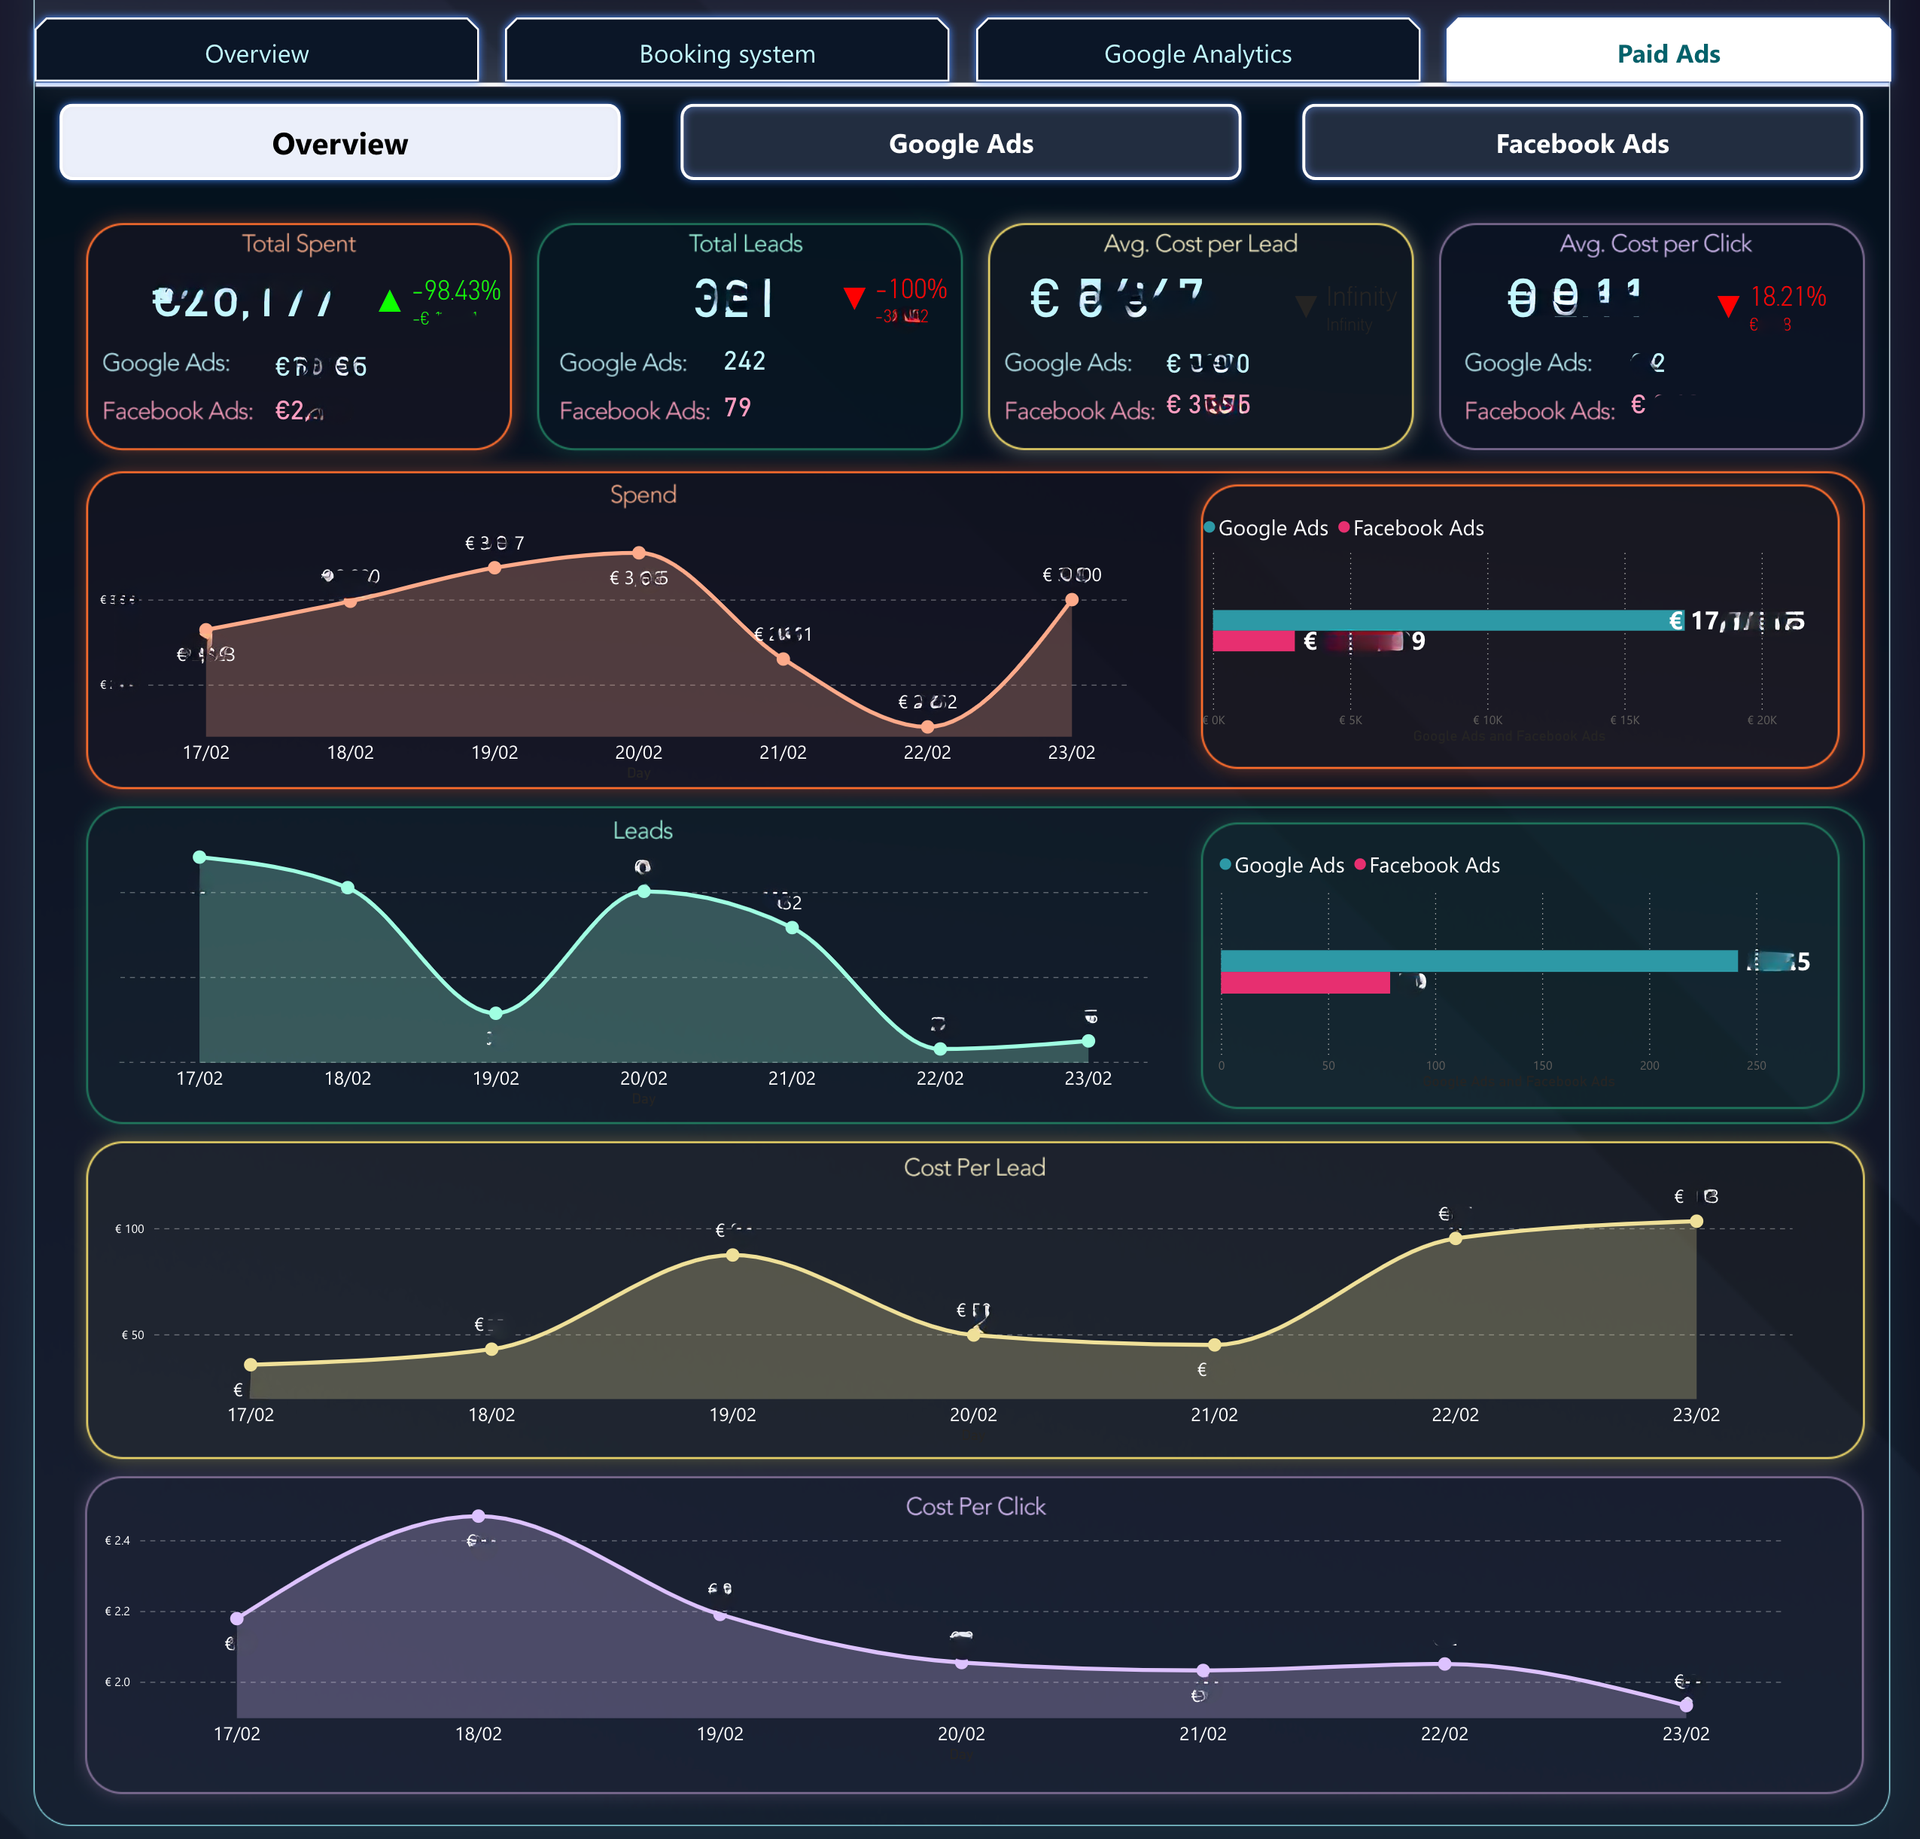Select the 19/02 dip point on Leads chart

496,1013
